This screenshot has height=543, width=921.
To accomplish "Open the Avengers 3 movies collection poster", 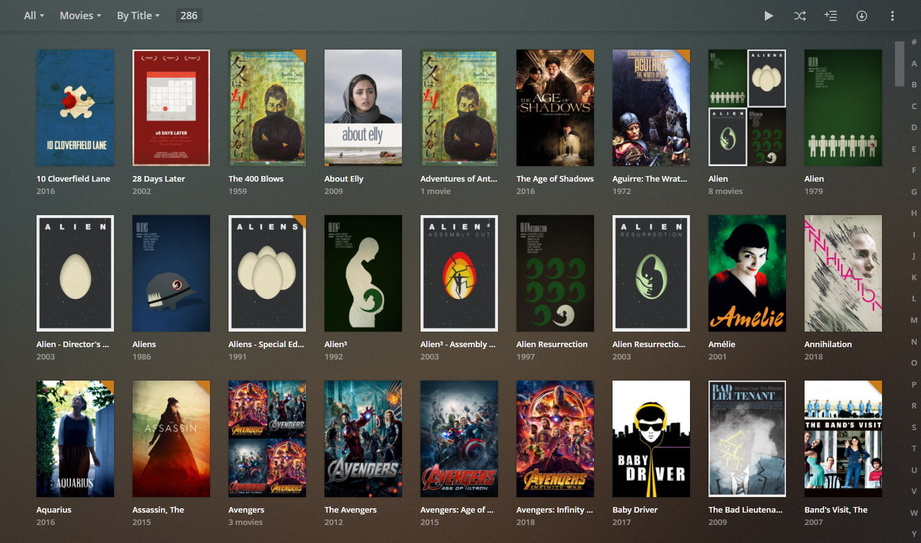I will (x=267, y=438).
